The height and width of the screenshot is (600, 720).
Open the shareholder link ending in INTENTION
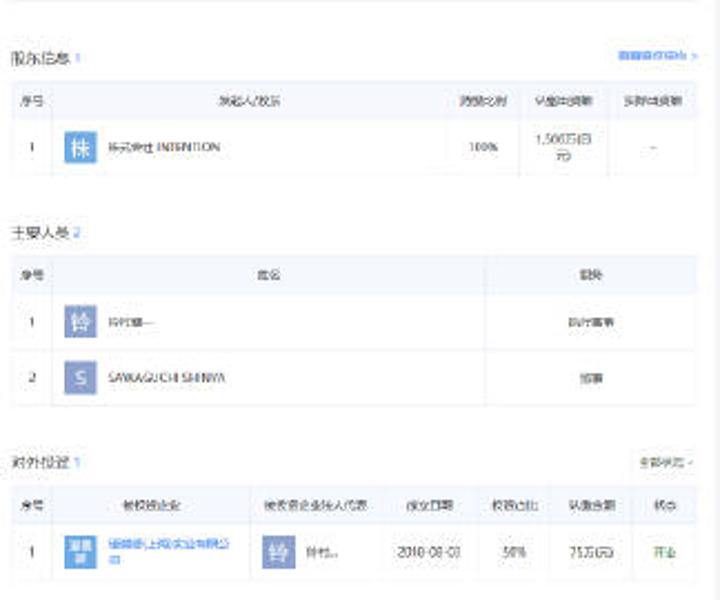pyautogui.click(x=163, y=147)
